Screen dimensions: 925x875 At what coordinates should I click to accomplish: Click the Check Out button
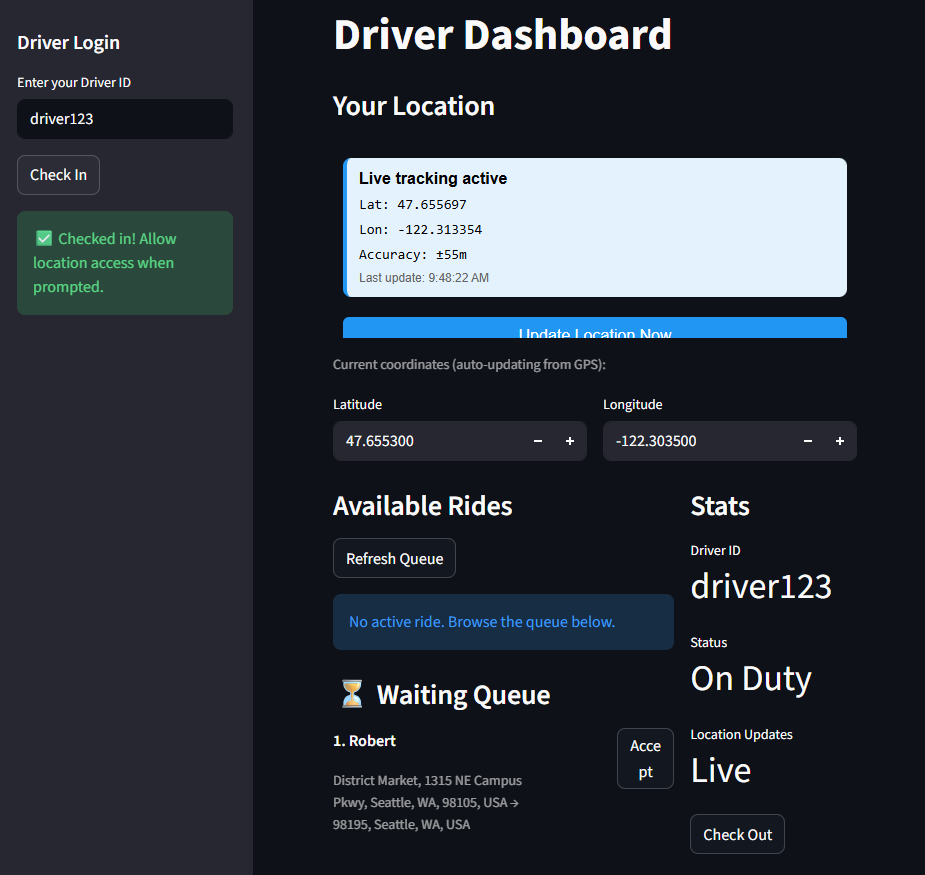tap(737, 834)
